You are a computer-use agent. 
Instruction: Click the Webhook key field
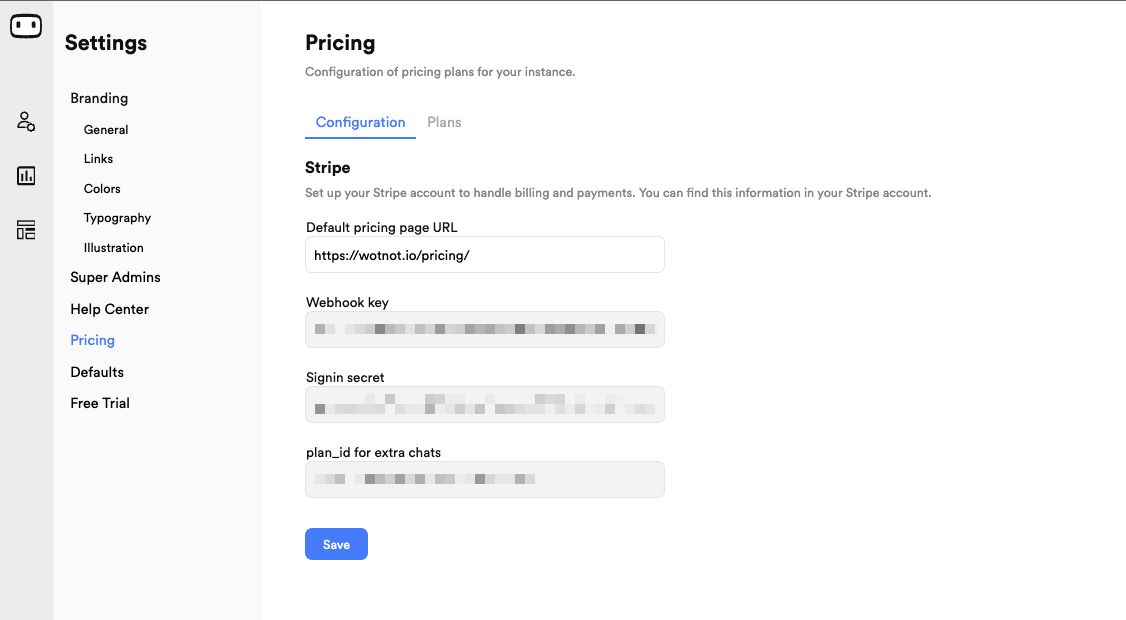pos(485,329)
